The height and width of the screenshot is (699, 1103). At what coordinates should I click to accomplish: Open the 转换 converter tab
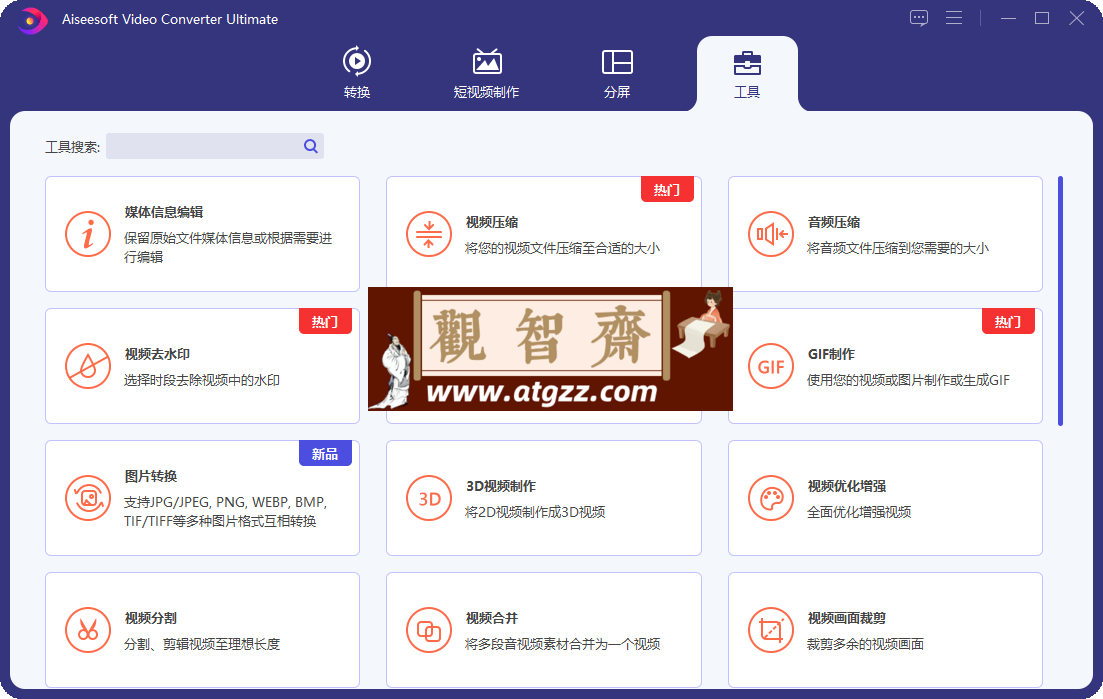357,73
